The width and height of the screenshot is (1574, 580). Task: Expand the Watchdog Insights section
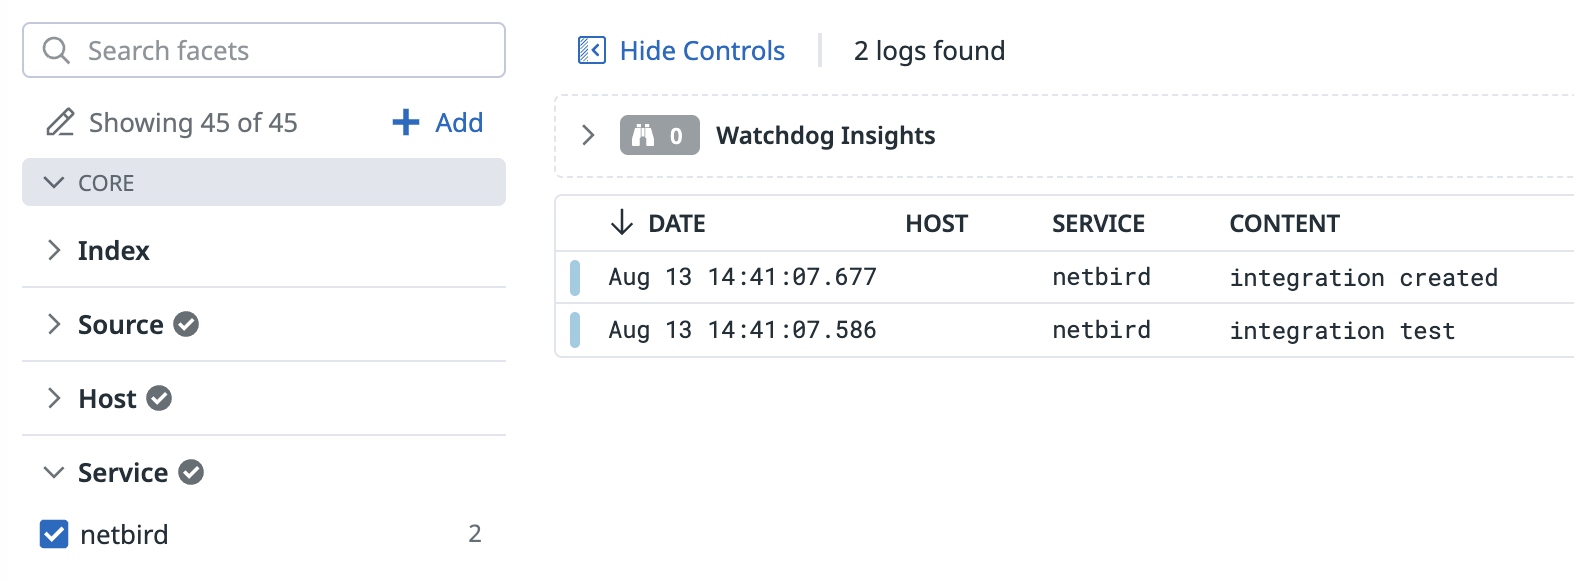tap(588, 135)
